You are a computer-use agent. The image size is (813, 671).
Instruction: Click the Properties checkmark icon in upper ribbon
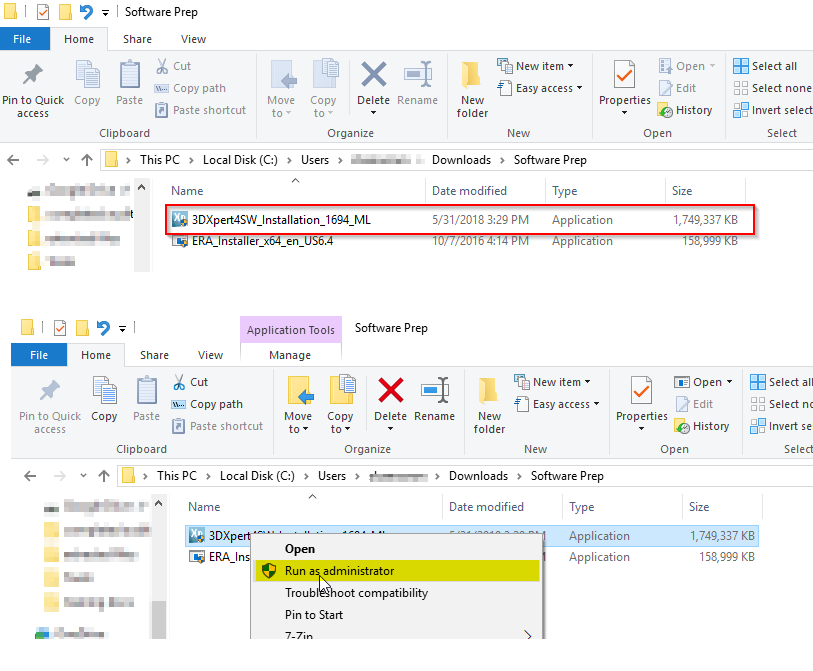[x=624, y=76]
